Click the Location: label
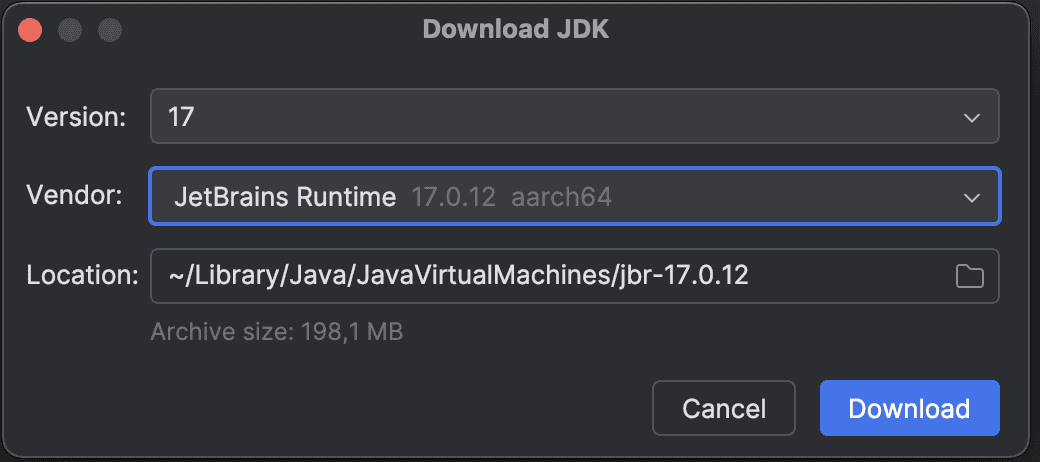 pos(82,275)
